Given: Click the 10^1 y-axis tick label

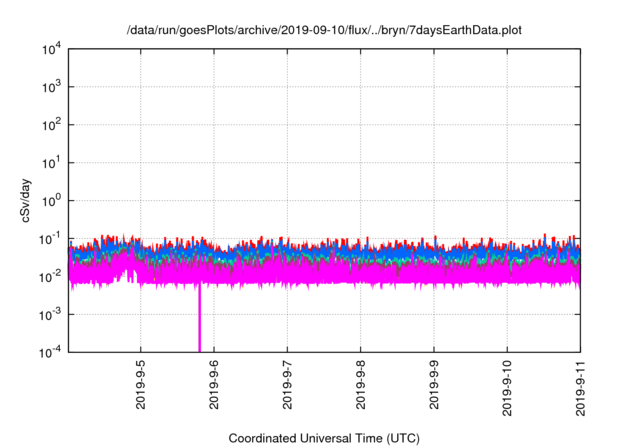Looking at the screenshot, I should coord(51,163).
